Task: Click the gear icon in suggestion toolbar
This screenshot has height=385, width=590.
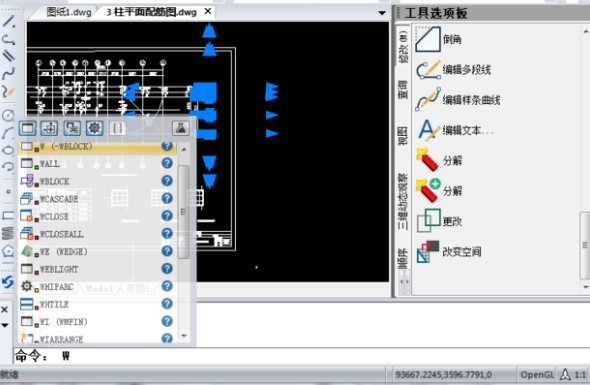Action: click(94, 128)
